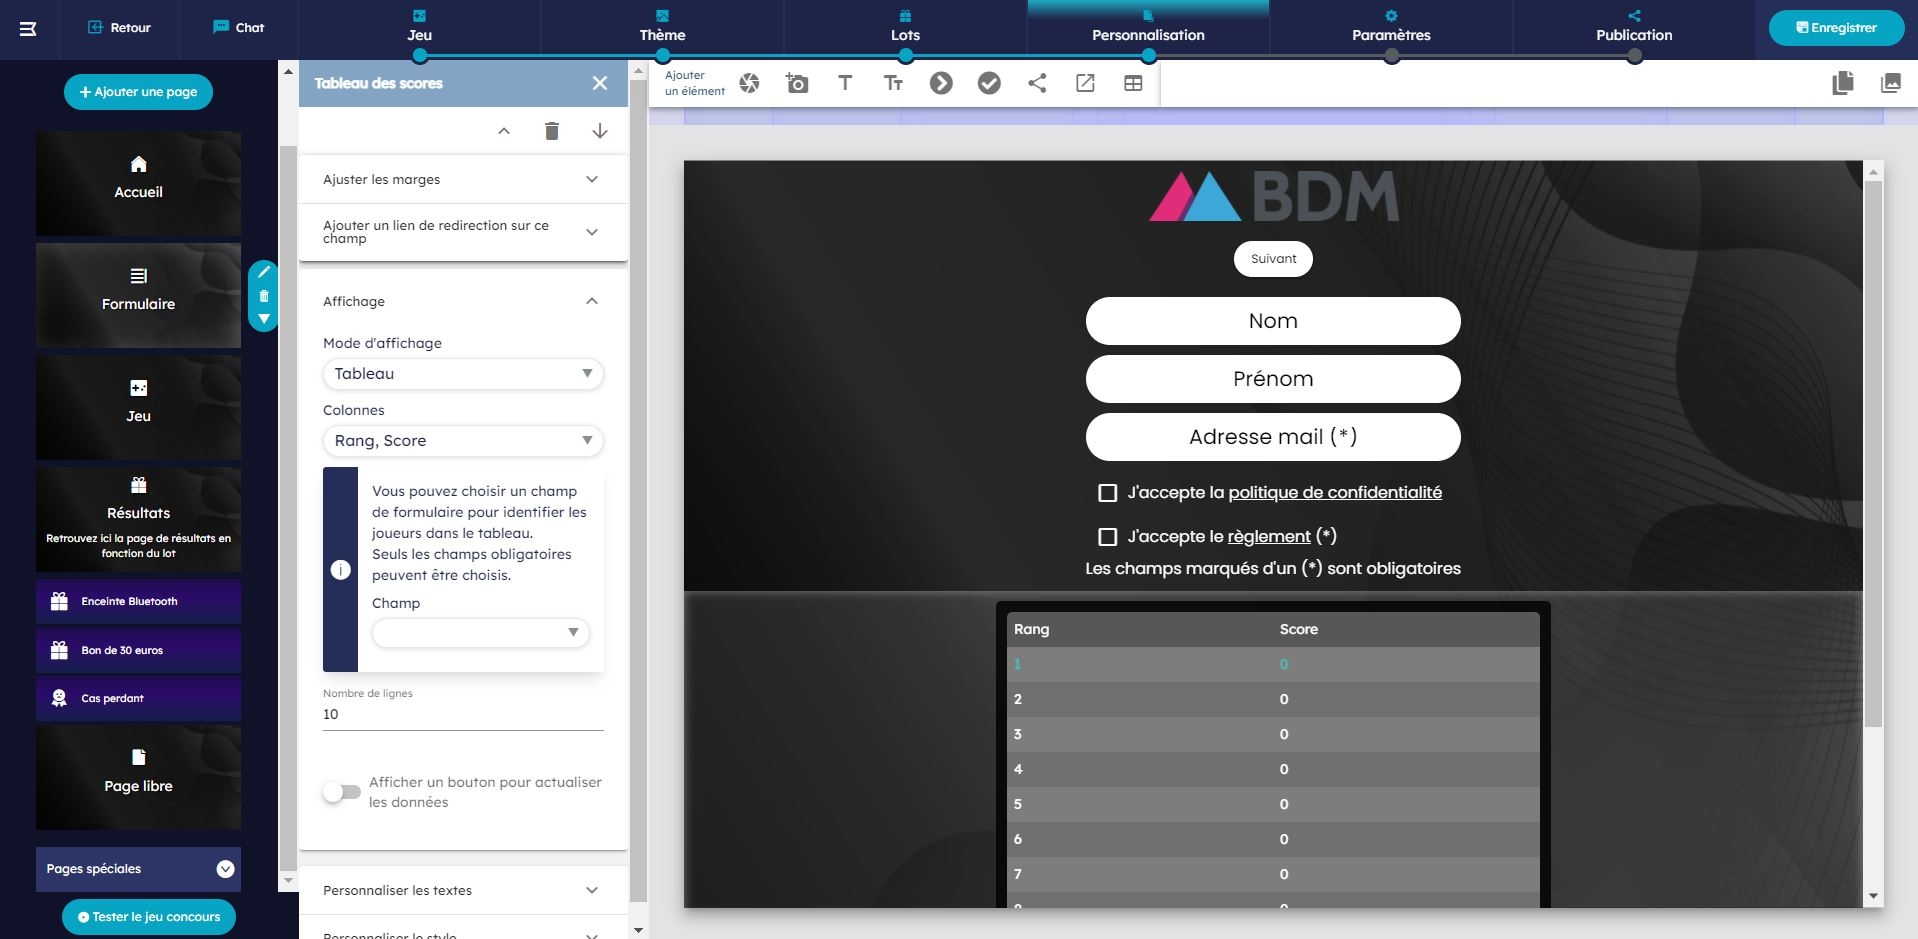Go to the Thème tab
Viewport: 1918px width, 939px height.
[662, 28]
